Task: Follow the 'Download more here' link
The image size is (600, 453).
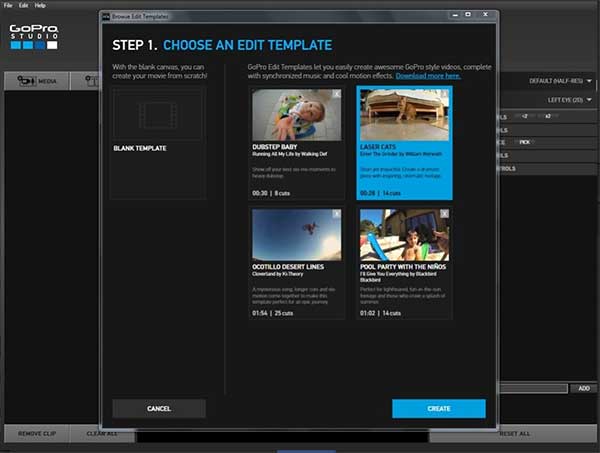Action: 428,76
